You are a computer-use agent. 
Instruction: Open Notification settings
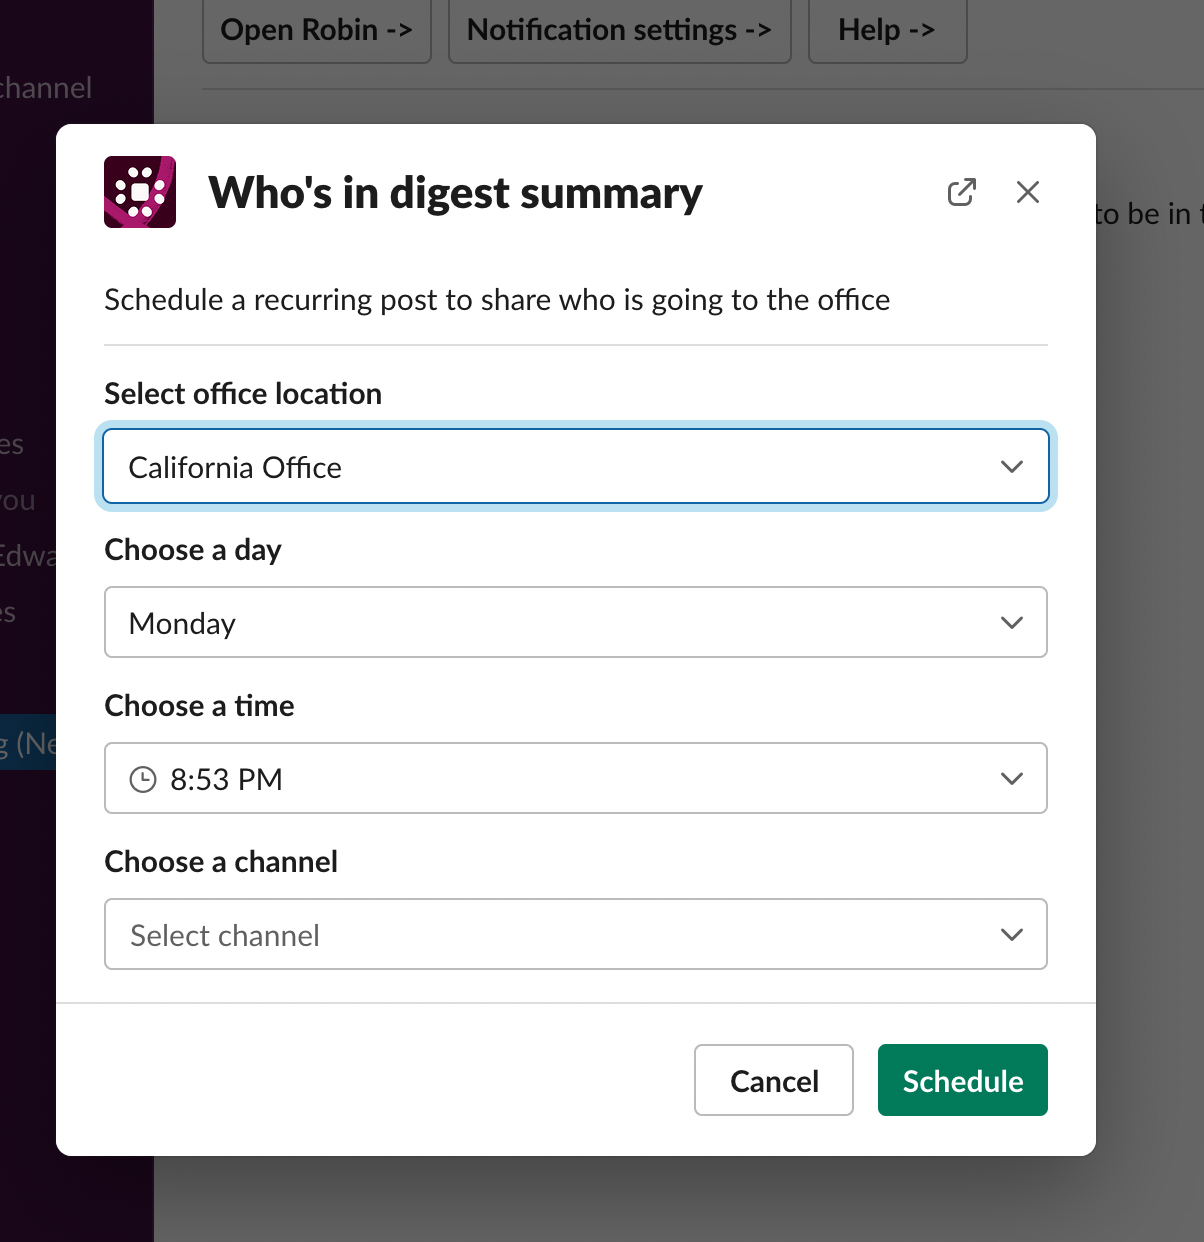tap(620, 31)
